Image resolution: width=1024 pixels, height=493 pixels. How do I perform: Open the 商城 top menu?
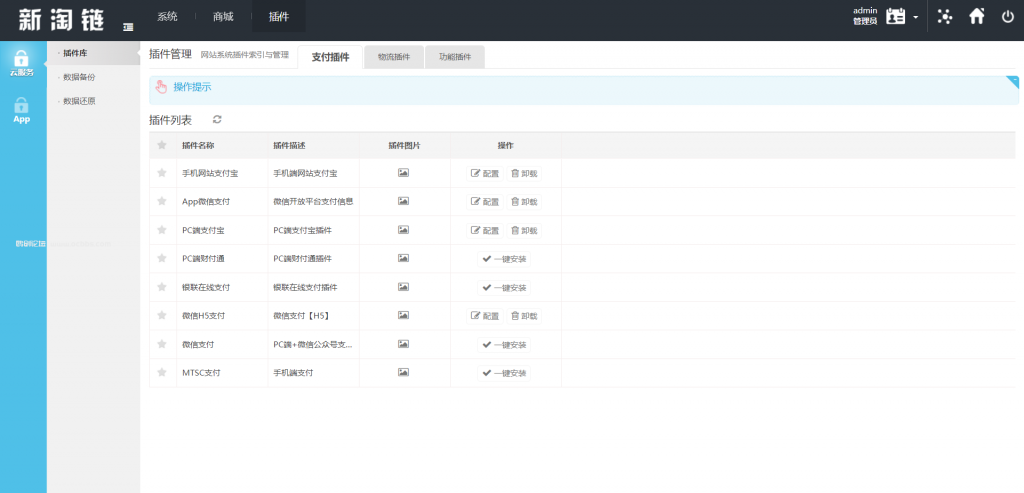tap(223, 17)
